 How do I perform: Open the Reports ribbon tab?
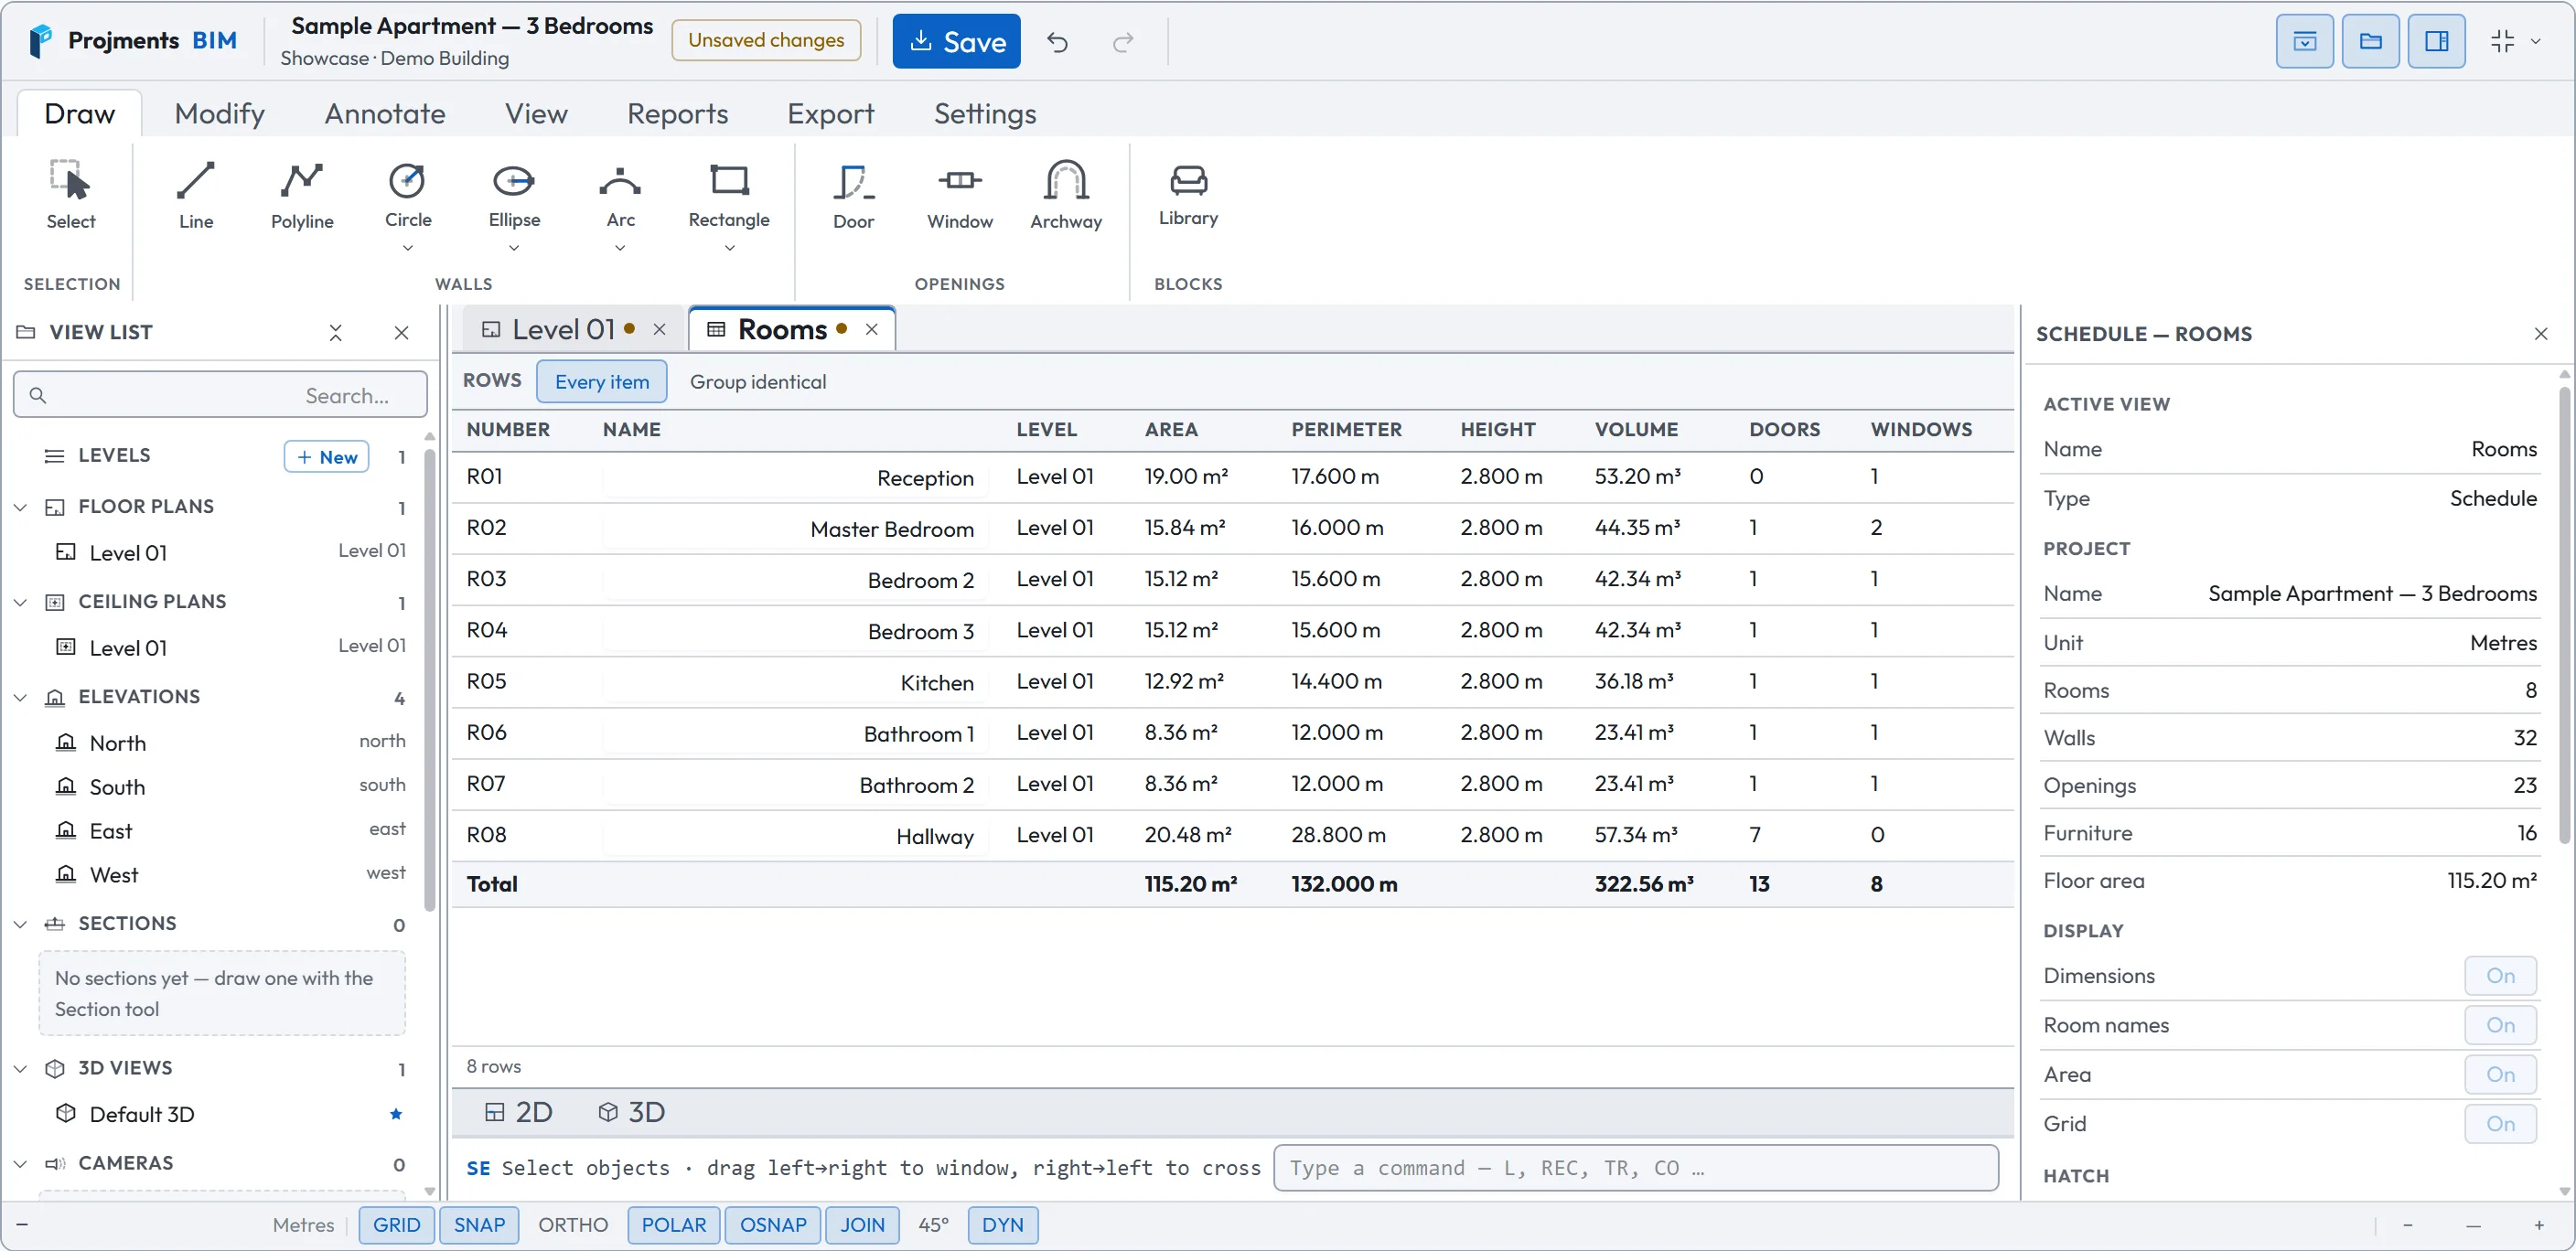[677, 113]
